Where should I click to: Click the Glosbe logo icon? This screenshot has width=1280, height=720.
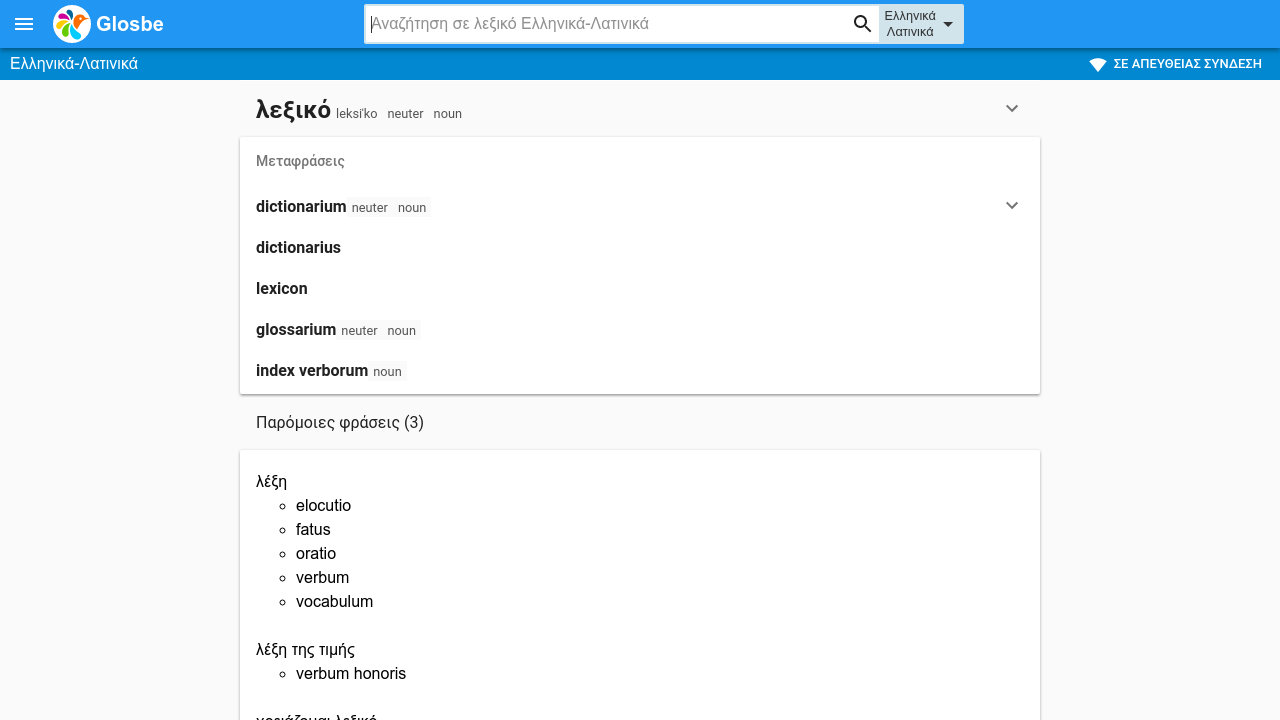72,24
